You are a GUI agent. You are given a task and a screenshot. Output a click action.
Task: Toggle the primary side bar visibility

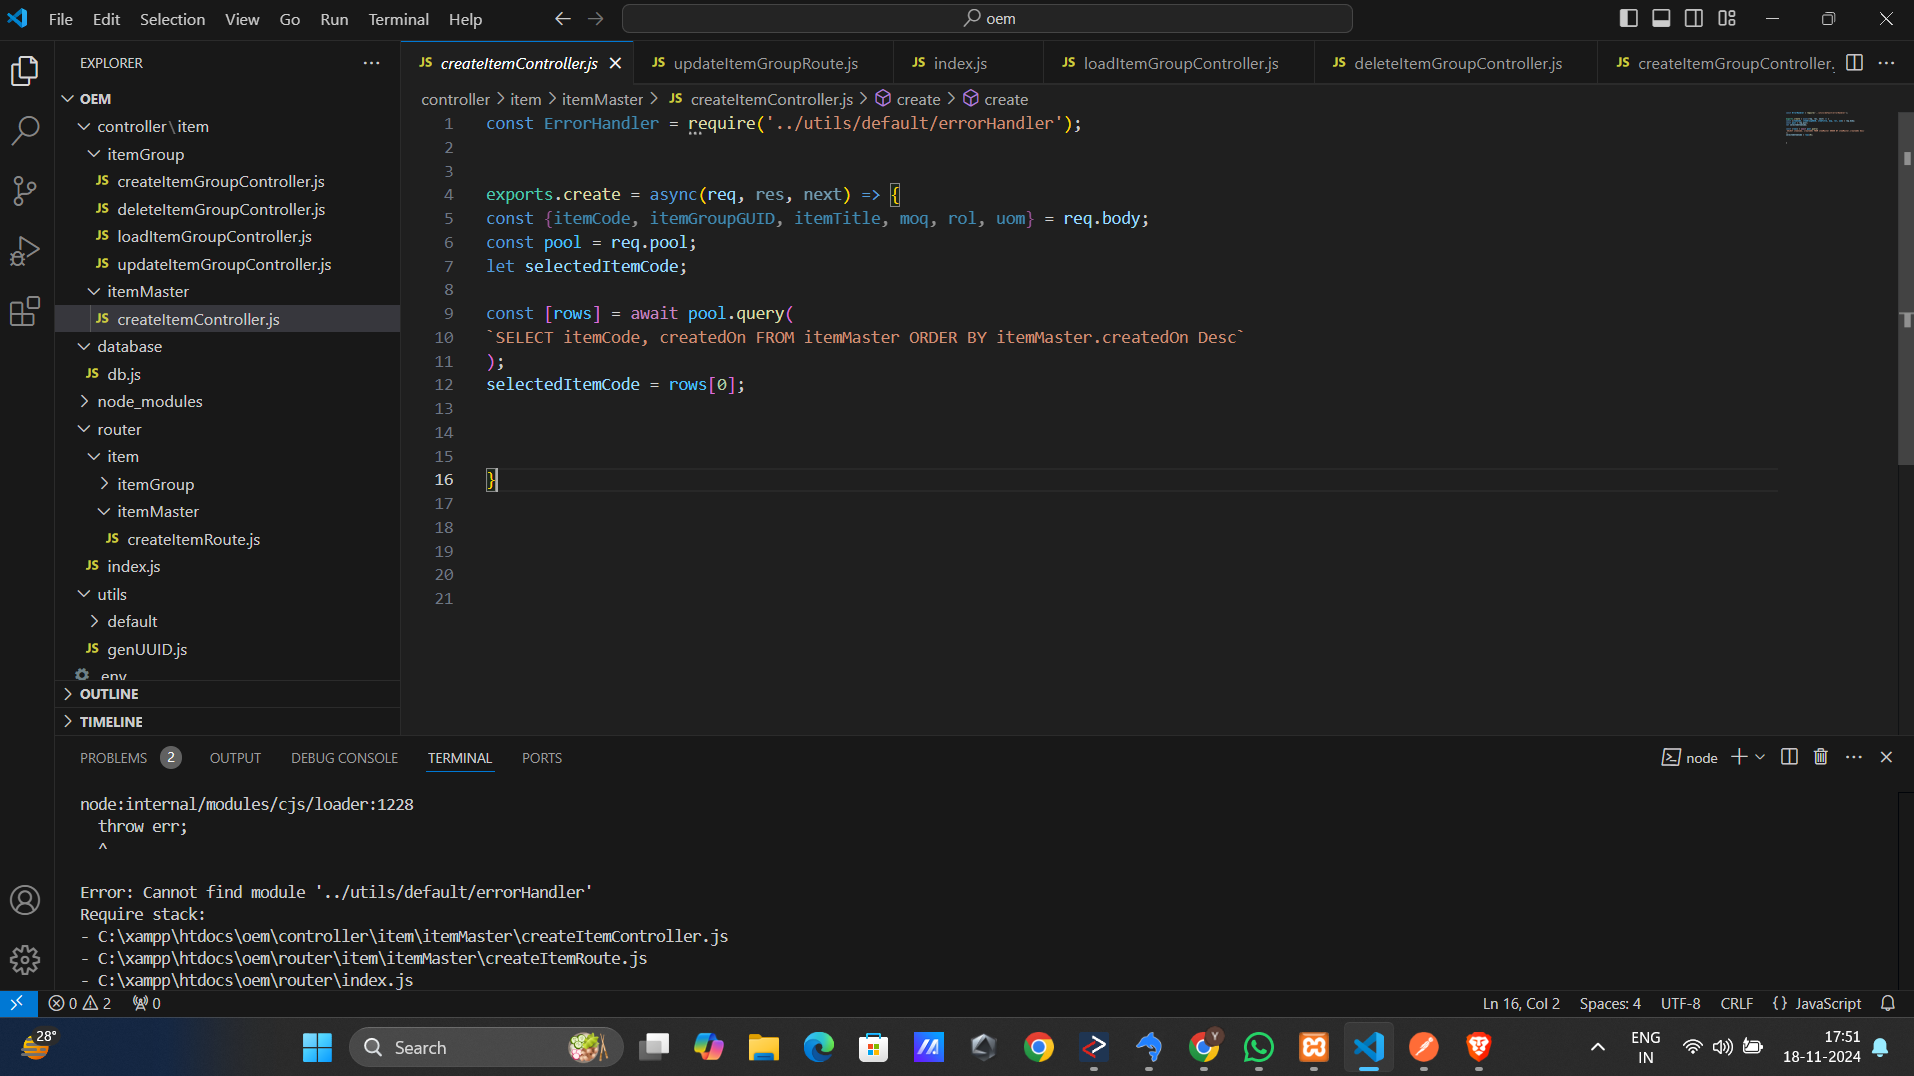coord(1628,18)
